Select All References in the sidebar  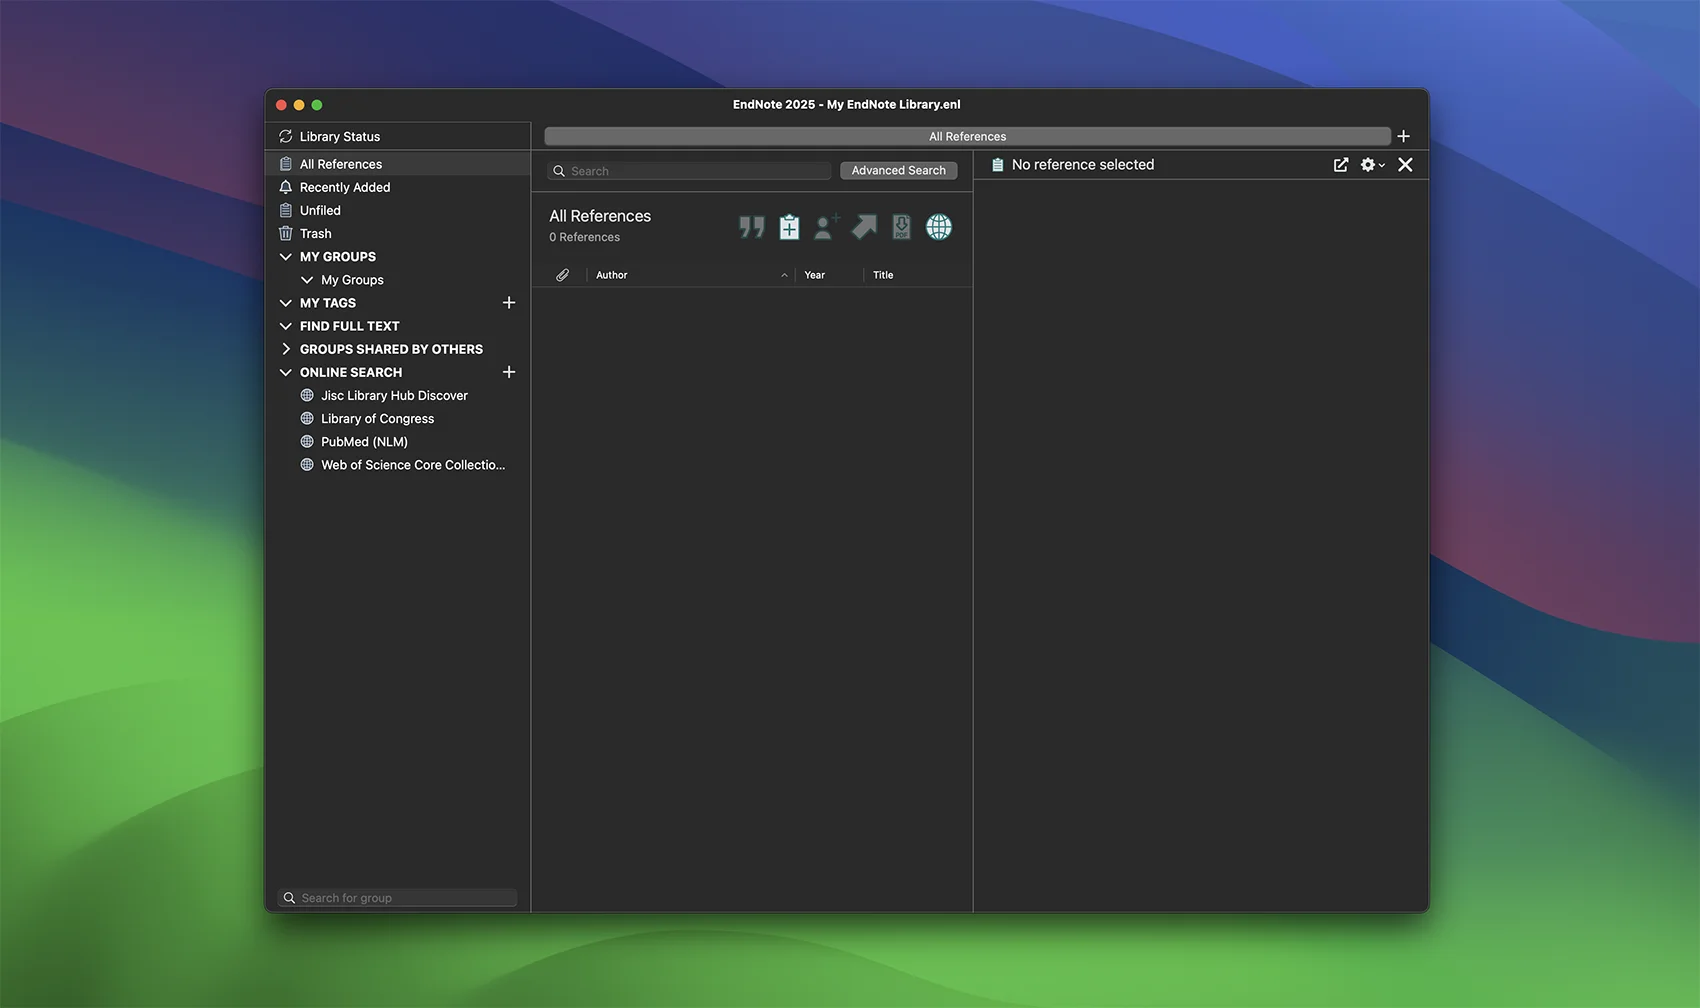point(398,164)
